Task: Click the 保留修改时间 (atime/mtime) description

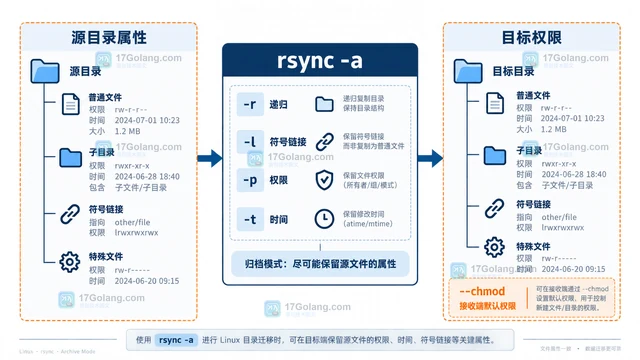Action: 368,219
